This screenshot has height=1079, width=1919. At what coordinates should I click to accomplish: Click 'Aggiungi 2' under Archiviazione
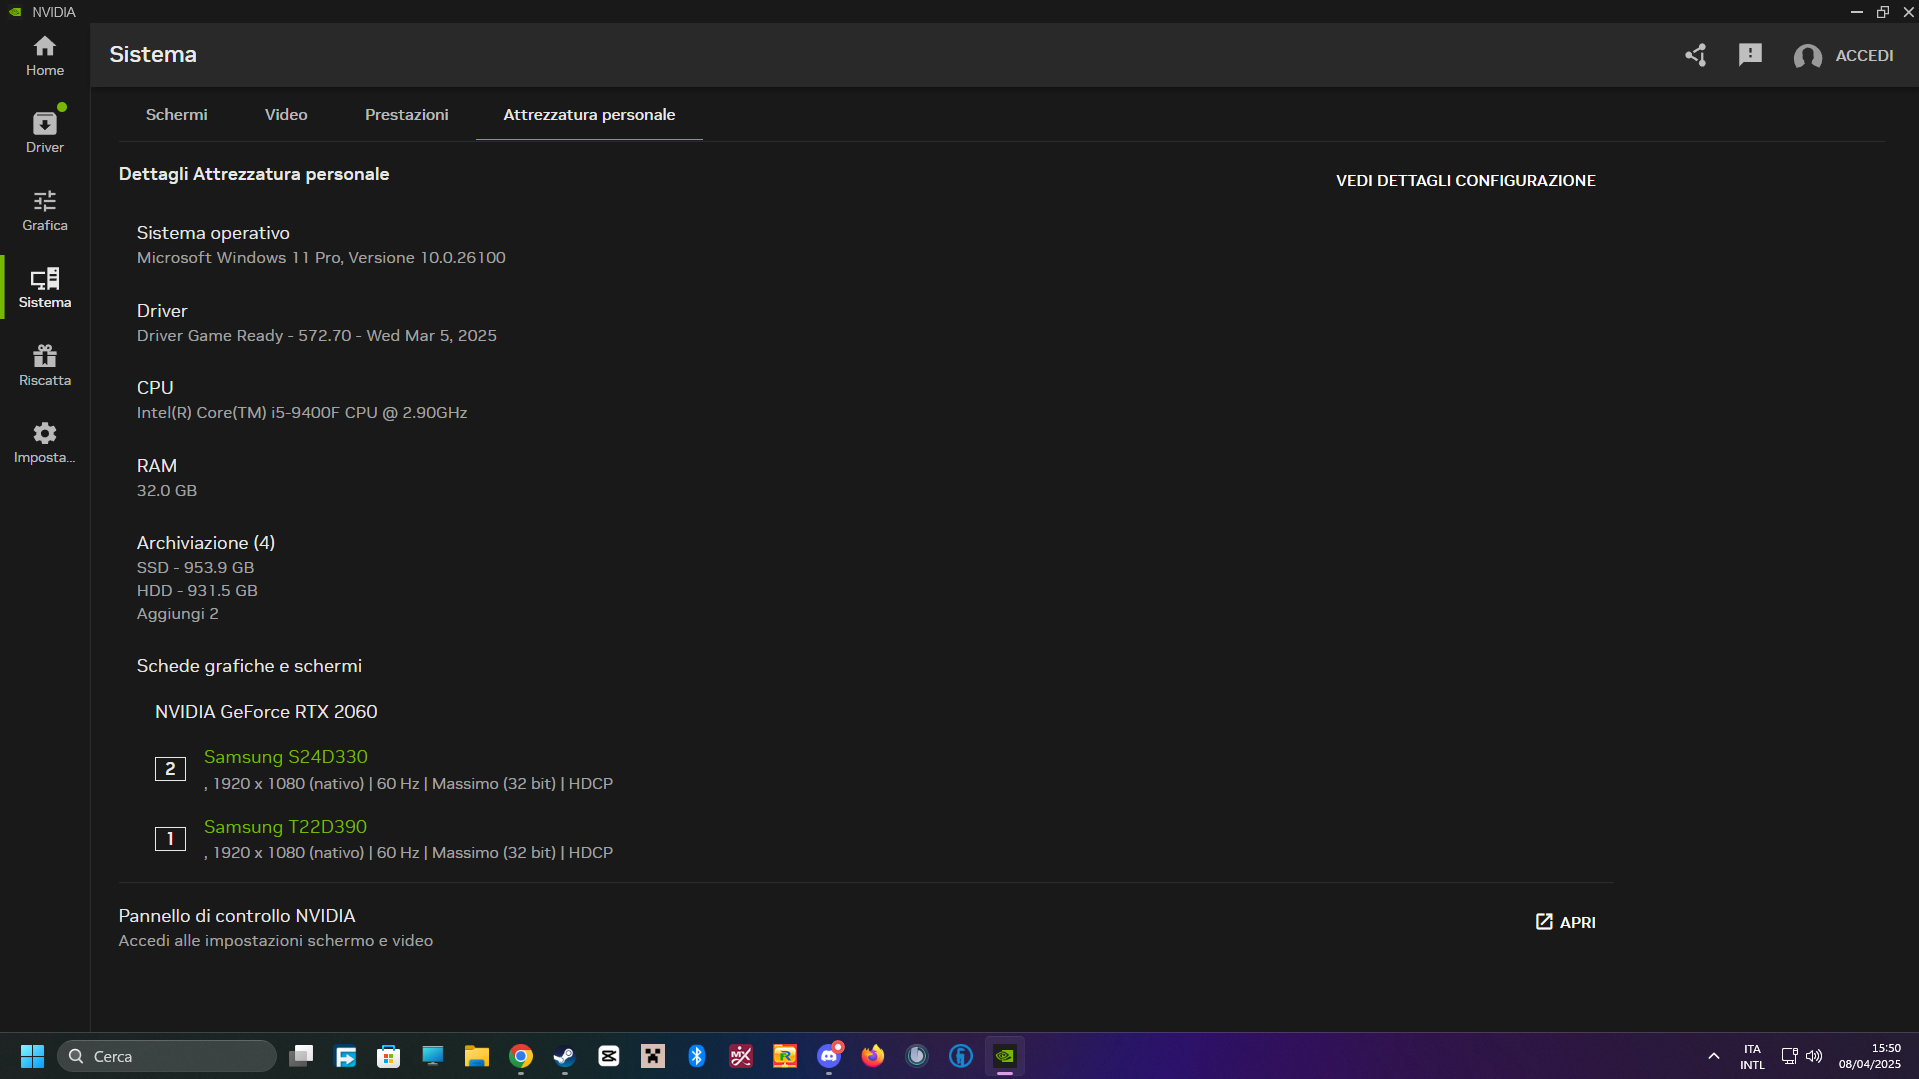[x=178, y=614]
